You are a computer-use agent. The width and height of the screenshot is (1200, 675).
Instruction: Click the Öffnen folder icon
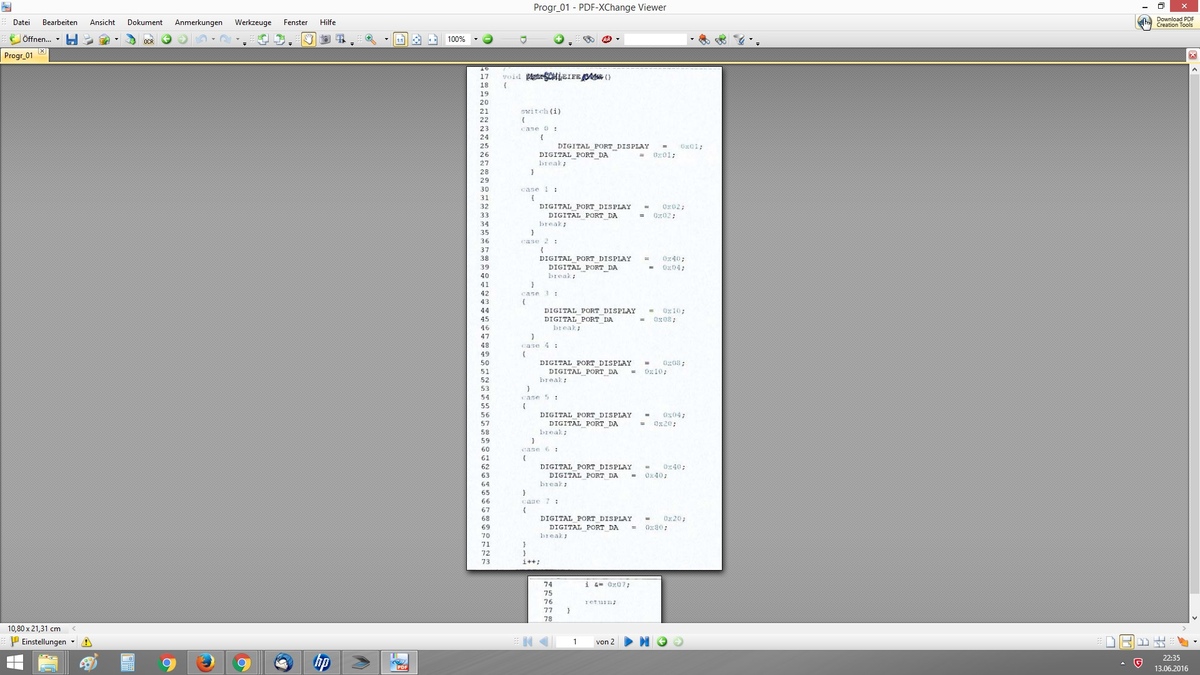15,39
